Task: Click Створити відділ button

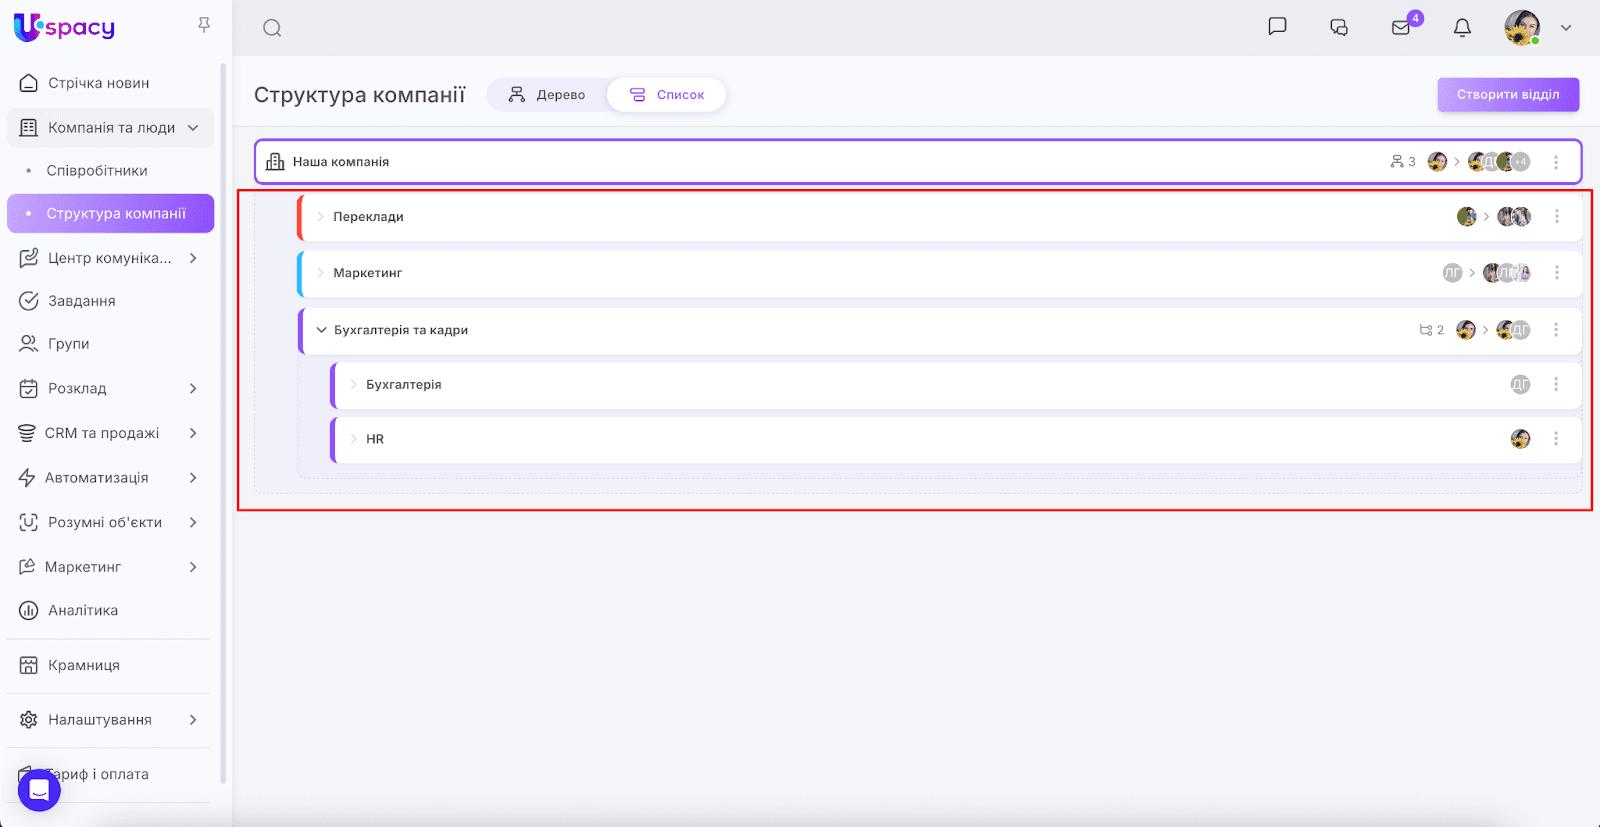Action: coord(1508,95)
